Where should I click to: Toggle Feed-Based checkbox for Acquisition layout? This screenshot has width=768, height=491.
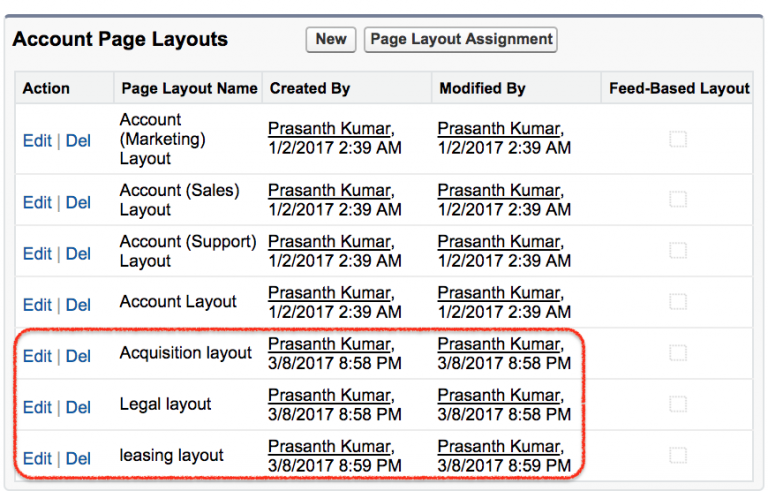pos(678,353)
